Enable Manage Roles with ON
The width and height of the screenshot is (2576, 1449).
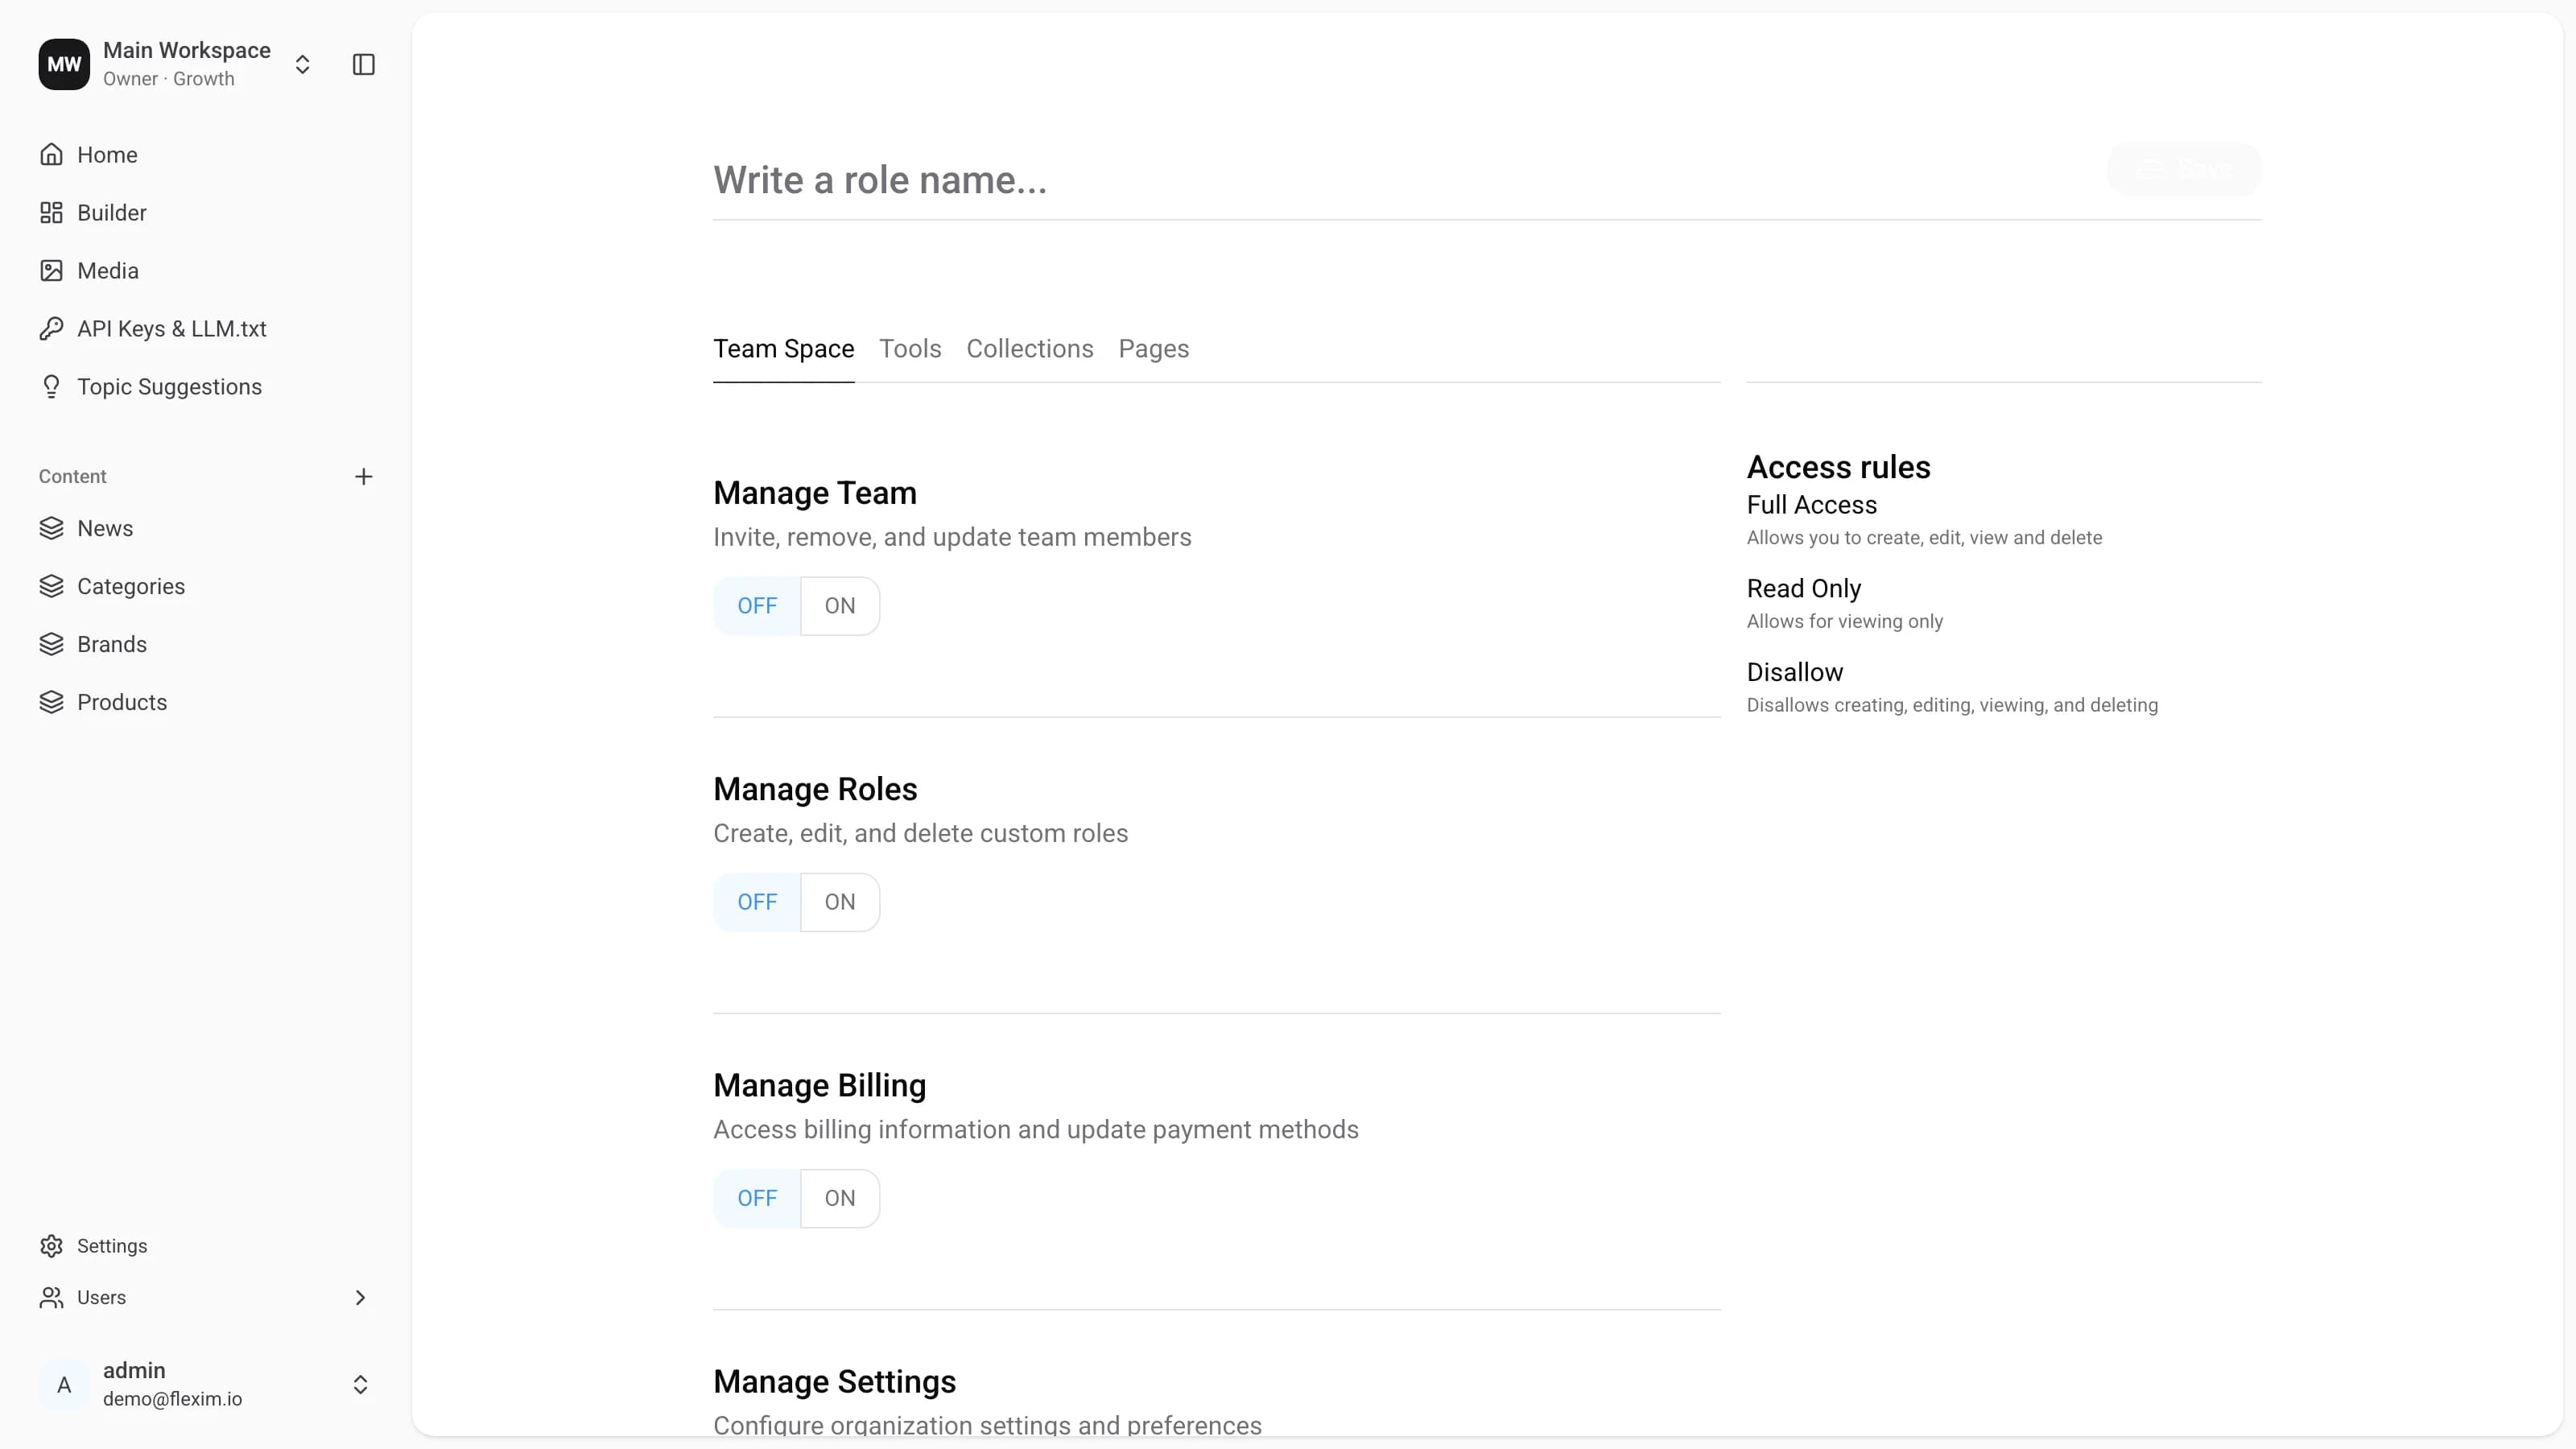[840, 902]
